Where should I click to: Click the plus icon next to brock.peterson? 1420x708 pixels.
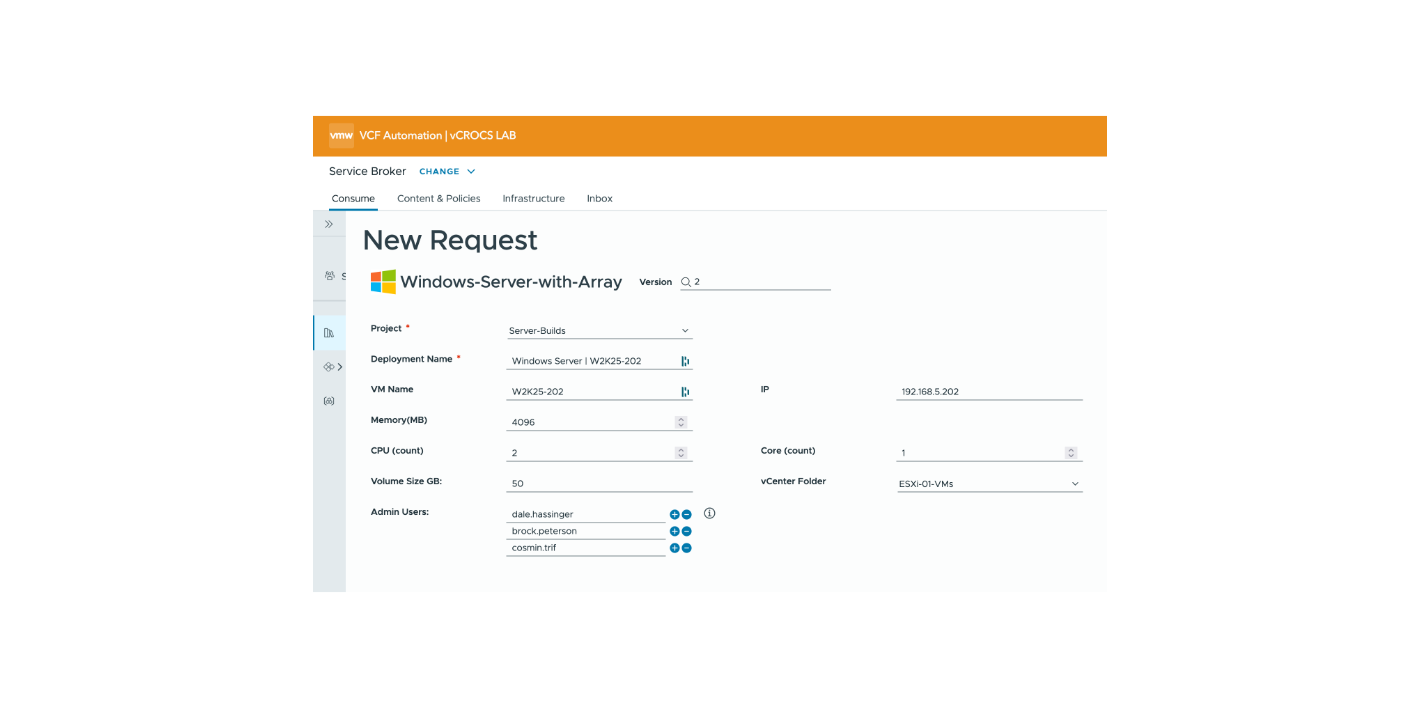(x=675, y=531)
